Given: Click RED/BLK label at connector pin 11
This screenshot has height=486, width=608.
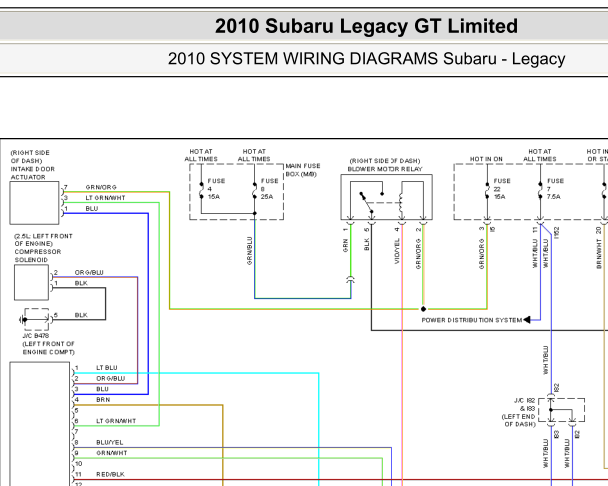Looking at the screenshot, I should pos(110,474).
